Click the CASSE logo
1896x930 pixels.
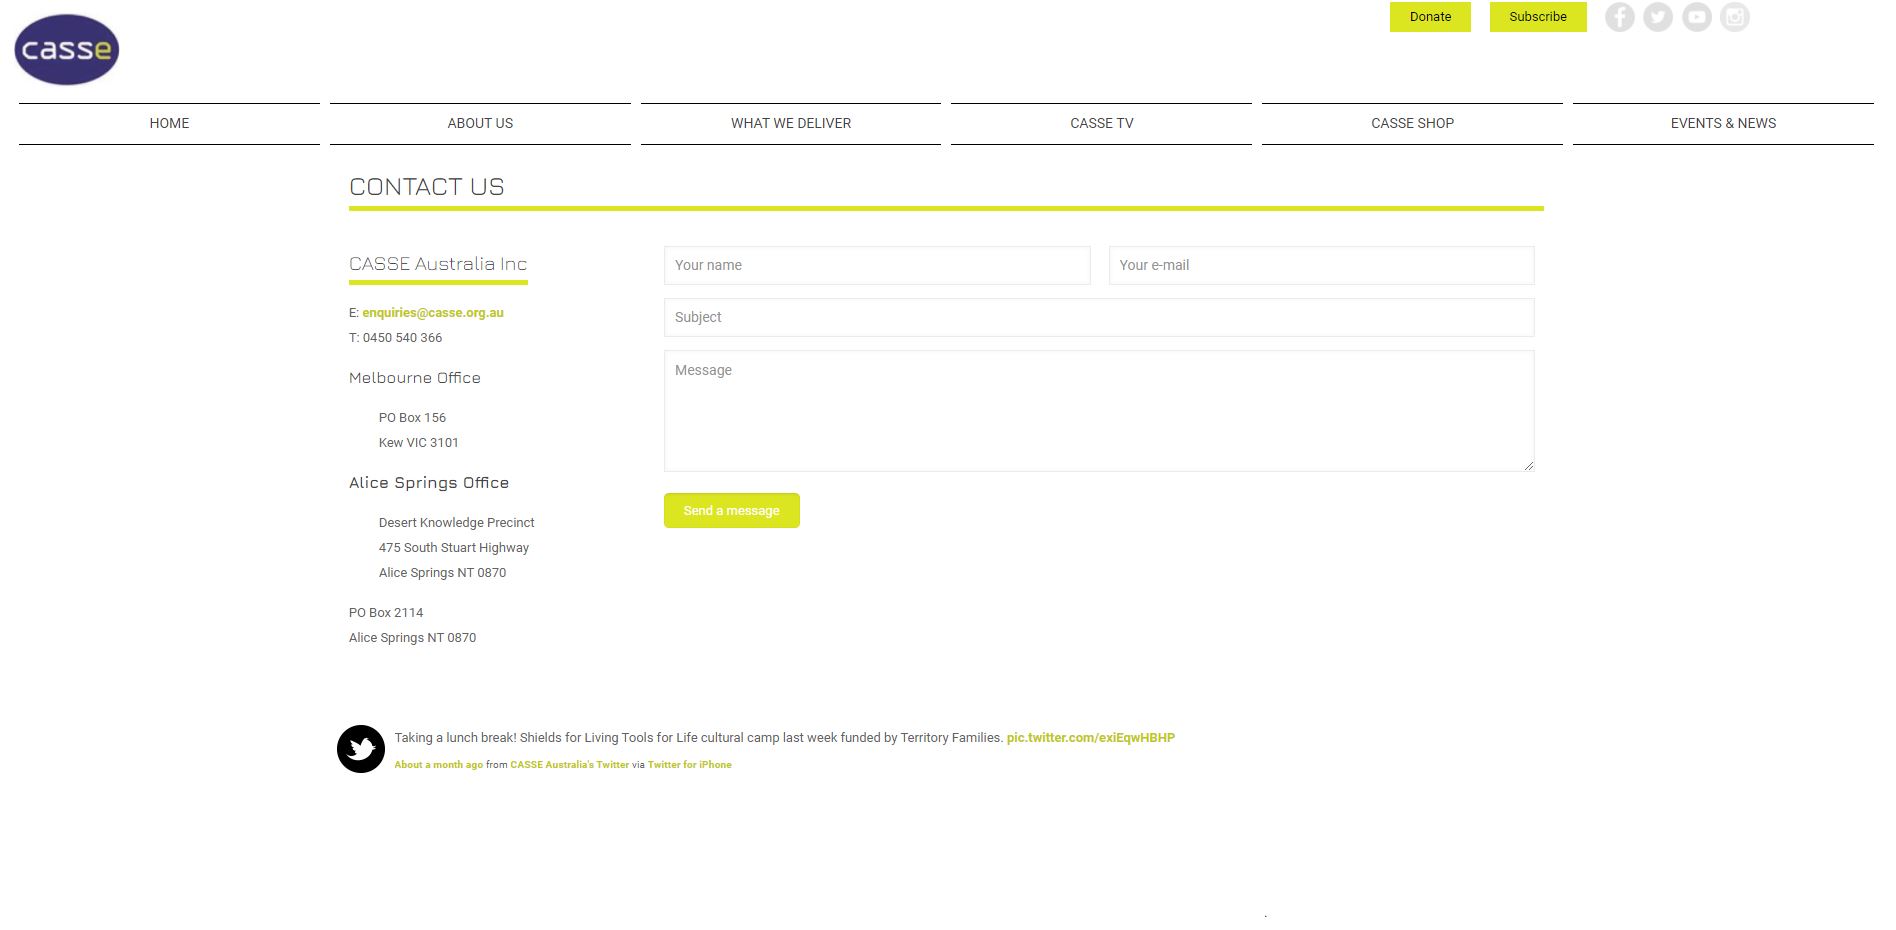[67, 50]
